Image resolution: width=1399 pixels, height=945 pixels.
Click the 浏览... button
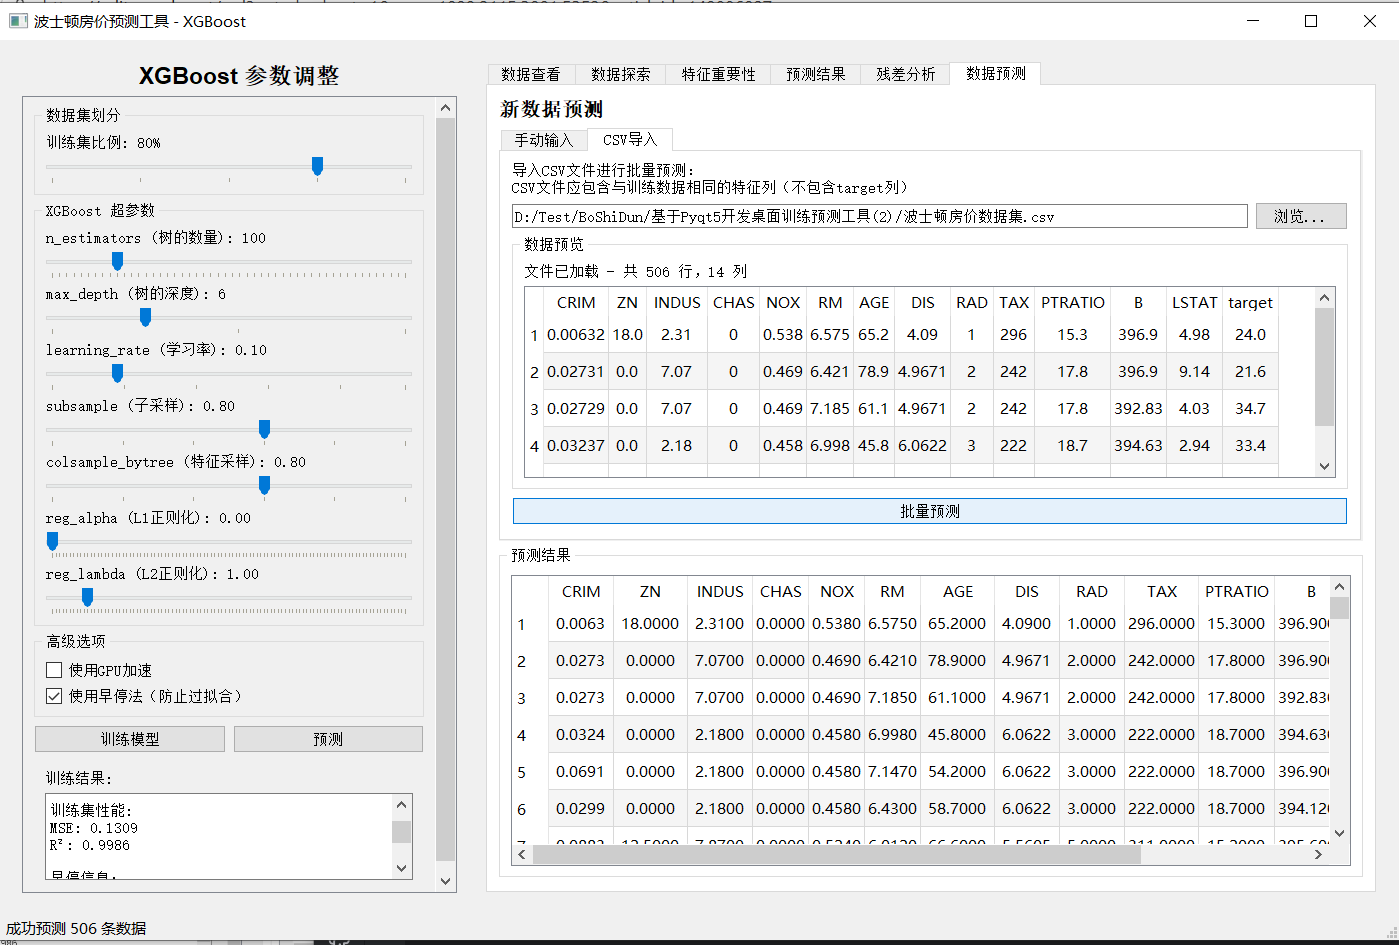(x=1301, y=216)
